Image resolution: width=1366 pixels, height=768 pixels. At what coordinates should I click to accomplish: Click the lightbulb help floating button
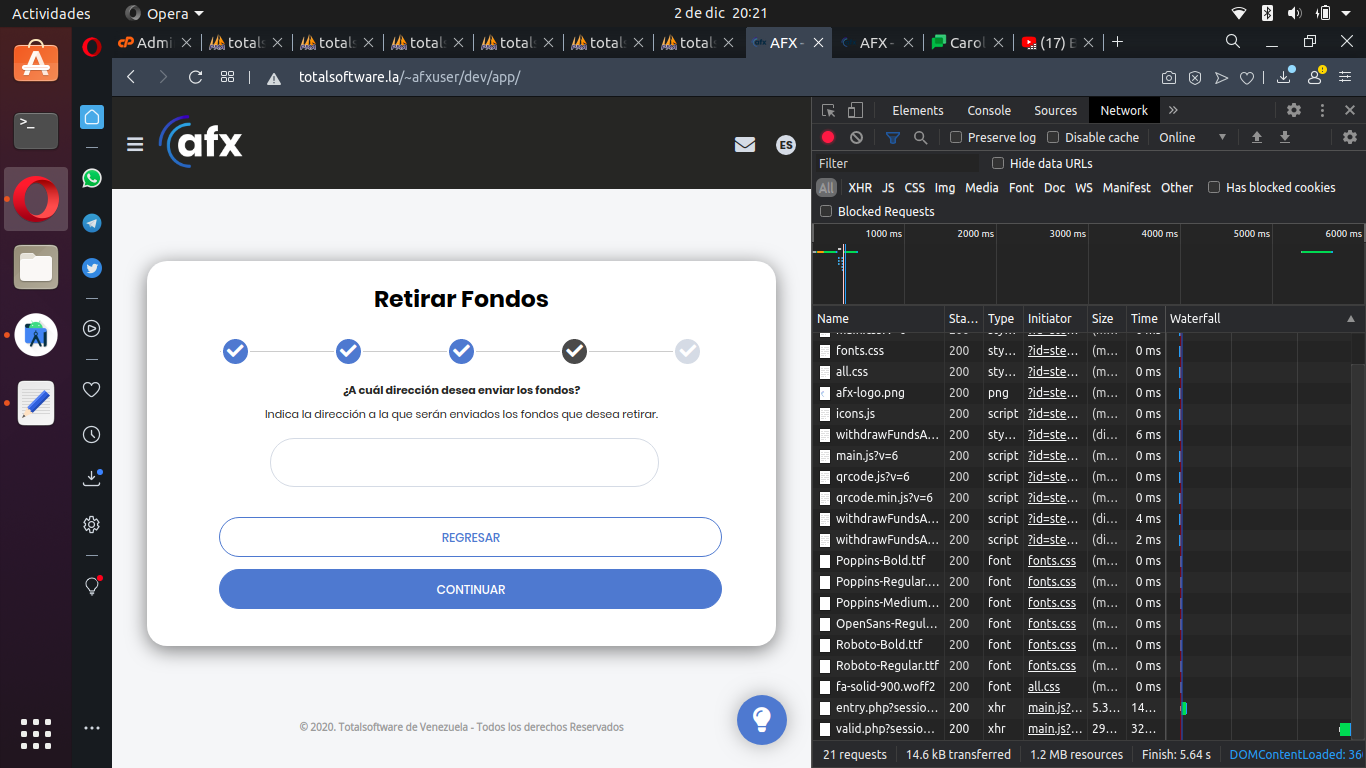[x=761, y=719]
